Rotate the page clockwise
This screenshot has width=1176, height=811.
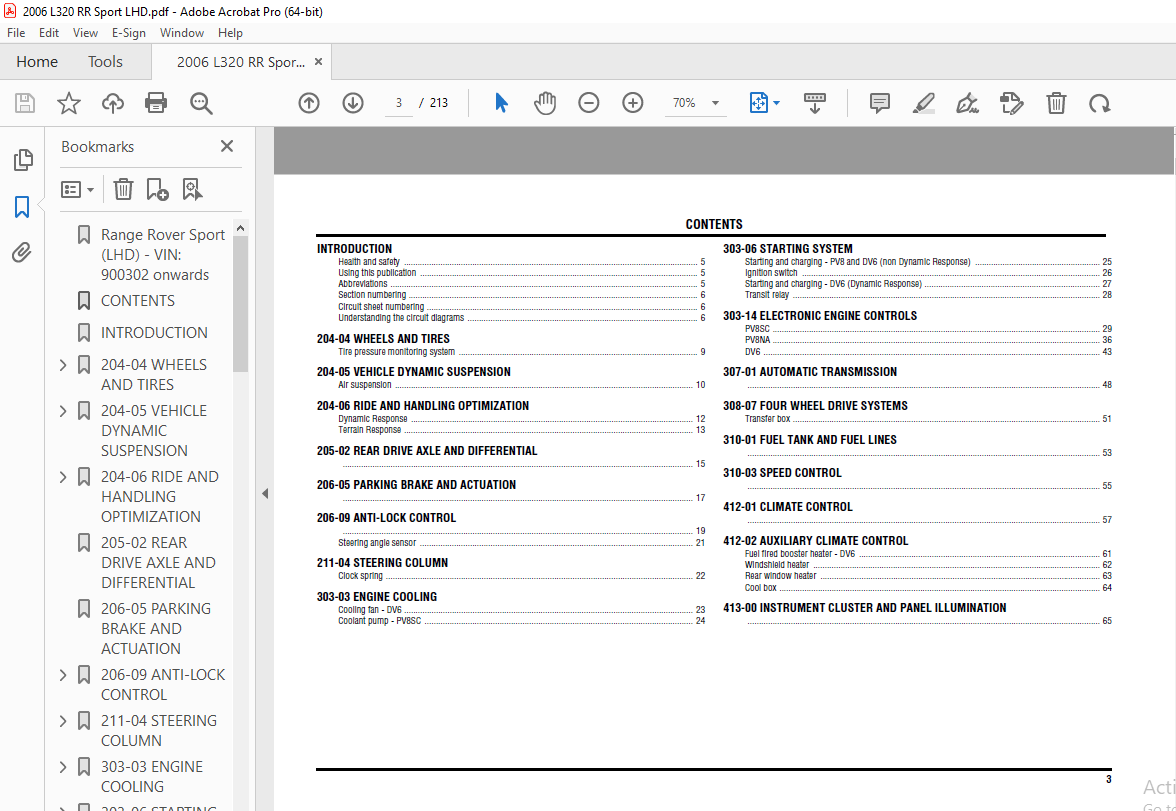coord(1100,103)
